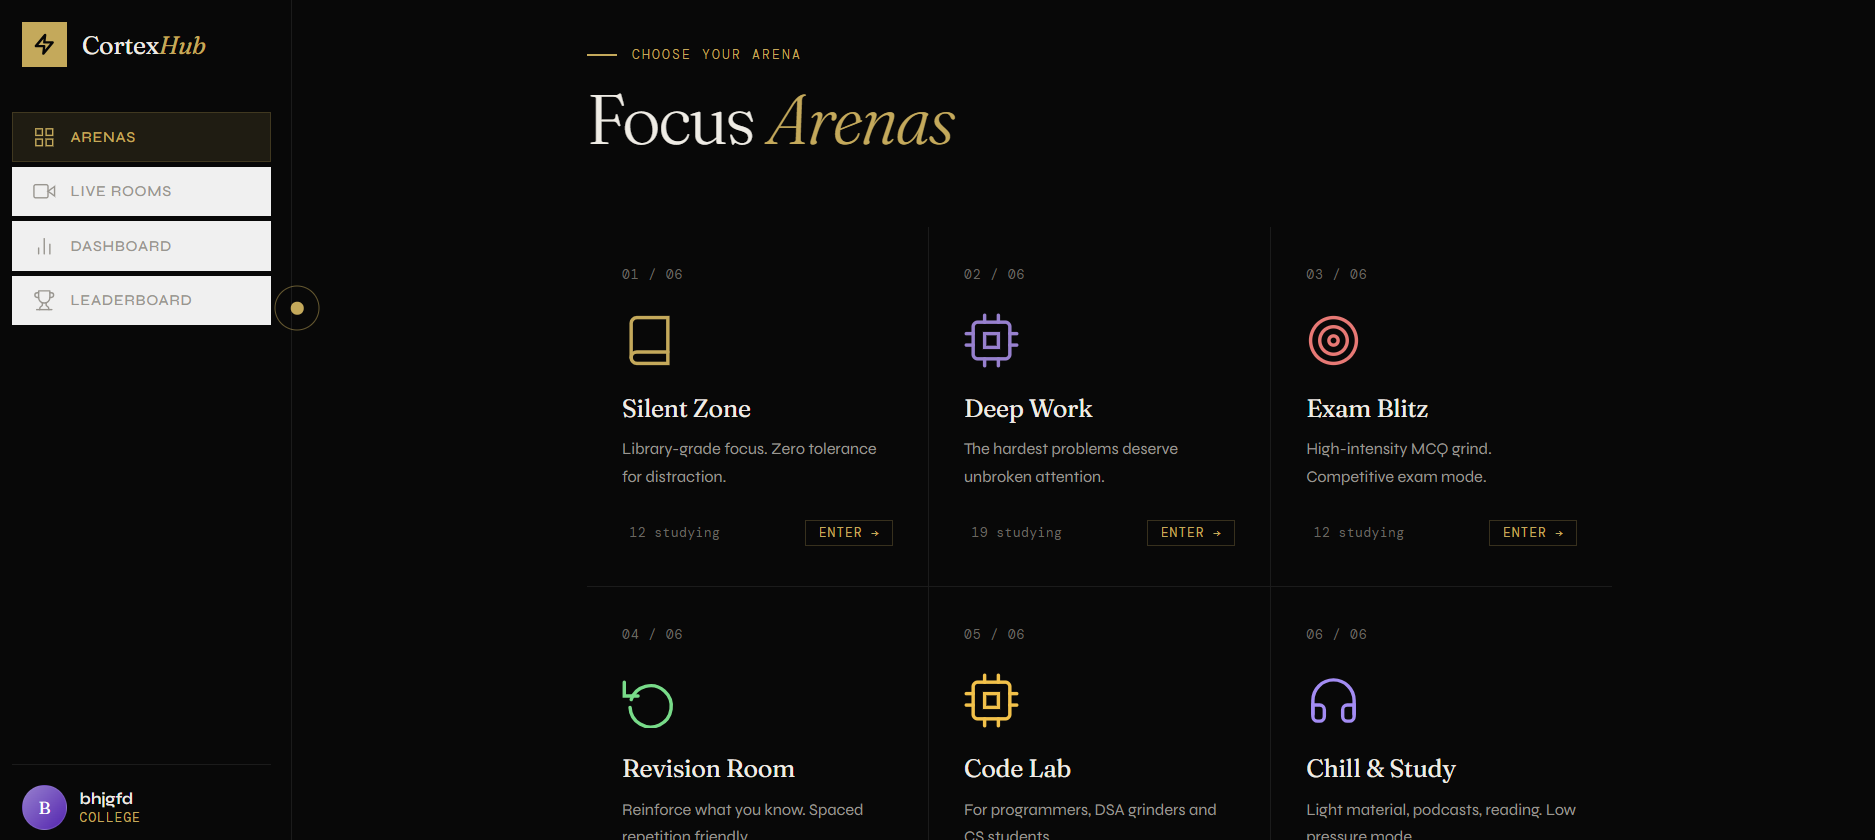This screenshot has height=840, width=1875.
Task: Click the trophy icon beside LEADERBOARD
Action: click(x=45, y=300)
